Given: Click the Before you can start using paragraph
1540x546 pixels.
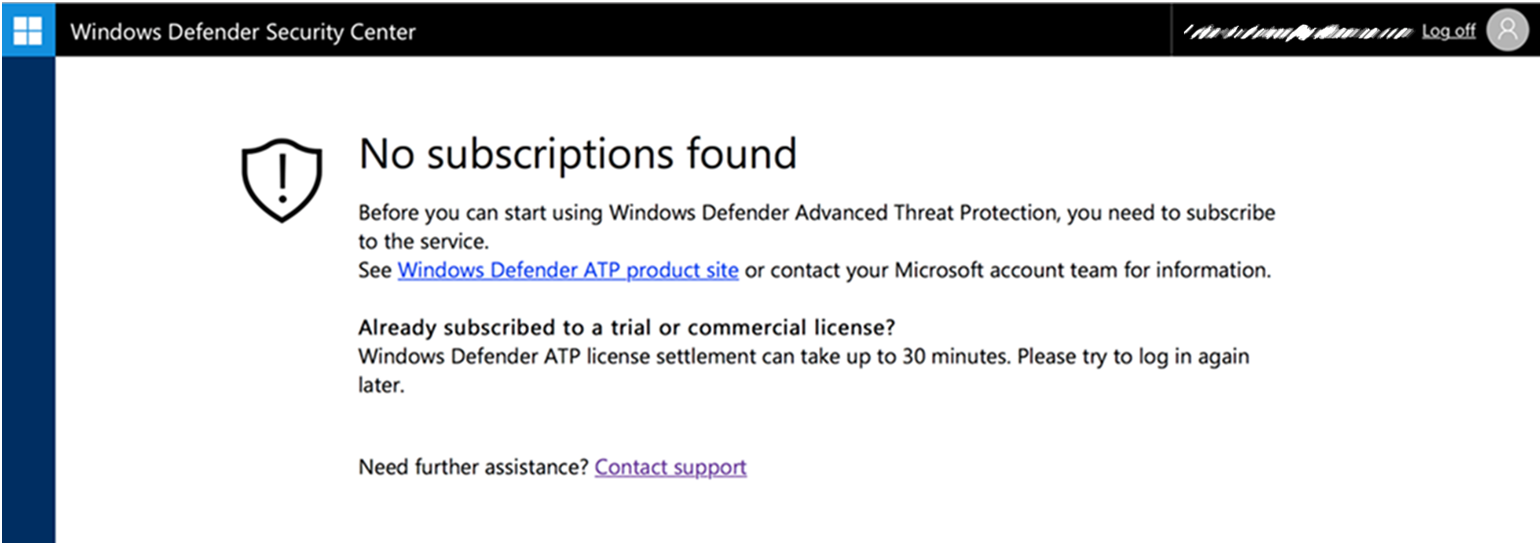Looking at the screenshot, I should (816, 213).
